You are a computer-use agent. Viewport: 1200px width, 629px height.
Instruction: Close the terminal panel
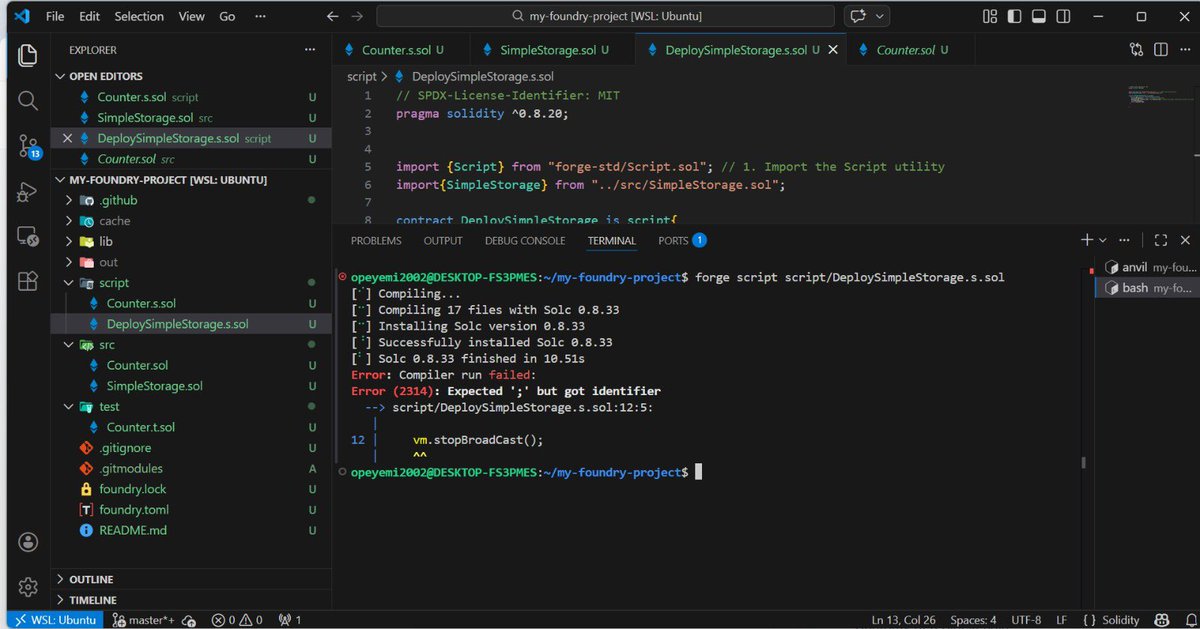coord(1185,240)
